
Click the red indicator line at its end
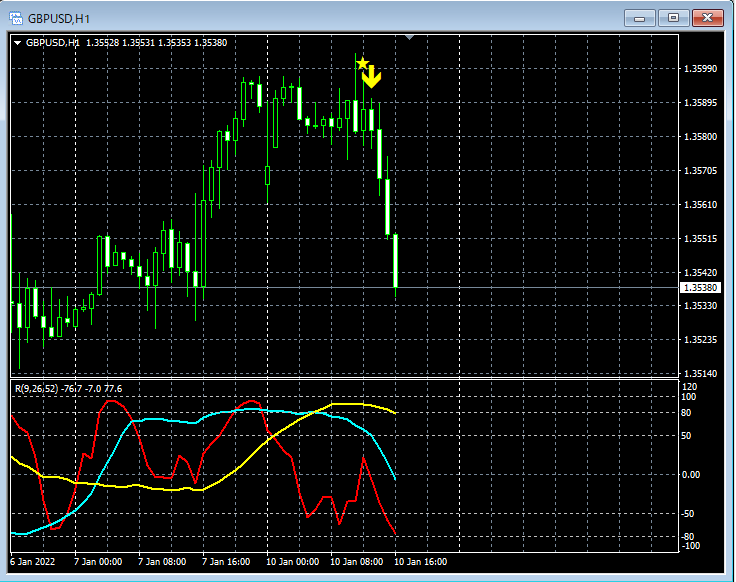(x=395, y=533)
